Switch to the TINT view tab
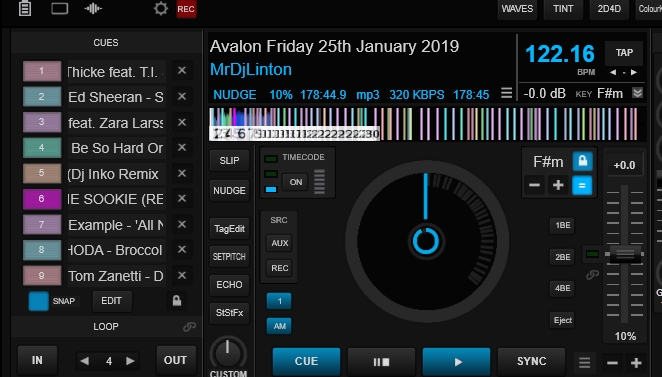 563,9
